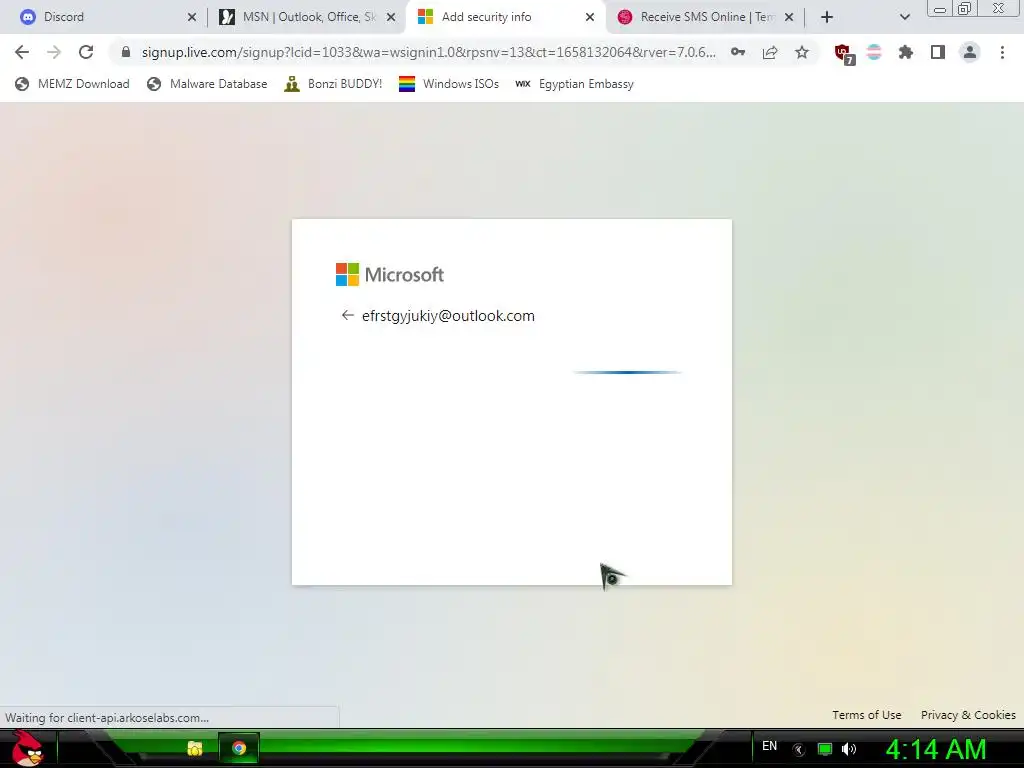This screenshot has height=768, width=1024.
Task: Click the network monitor tray icon
Action: click(x=825, y=749)
